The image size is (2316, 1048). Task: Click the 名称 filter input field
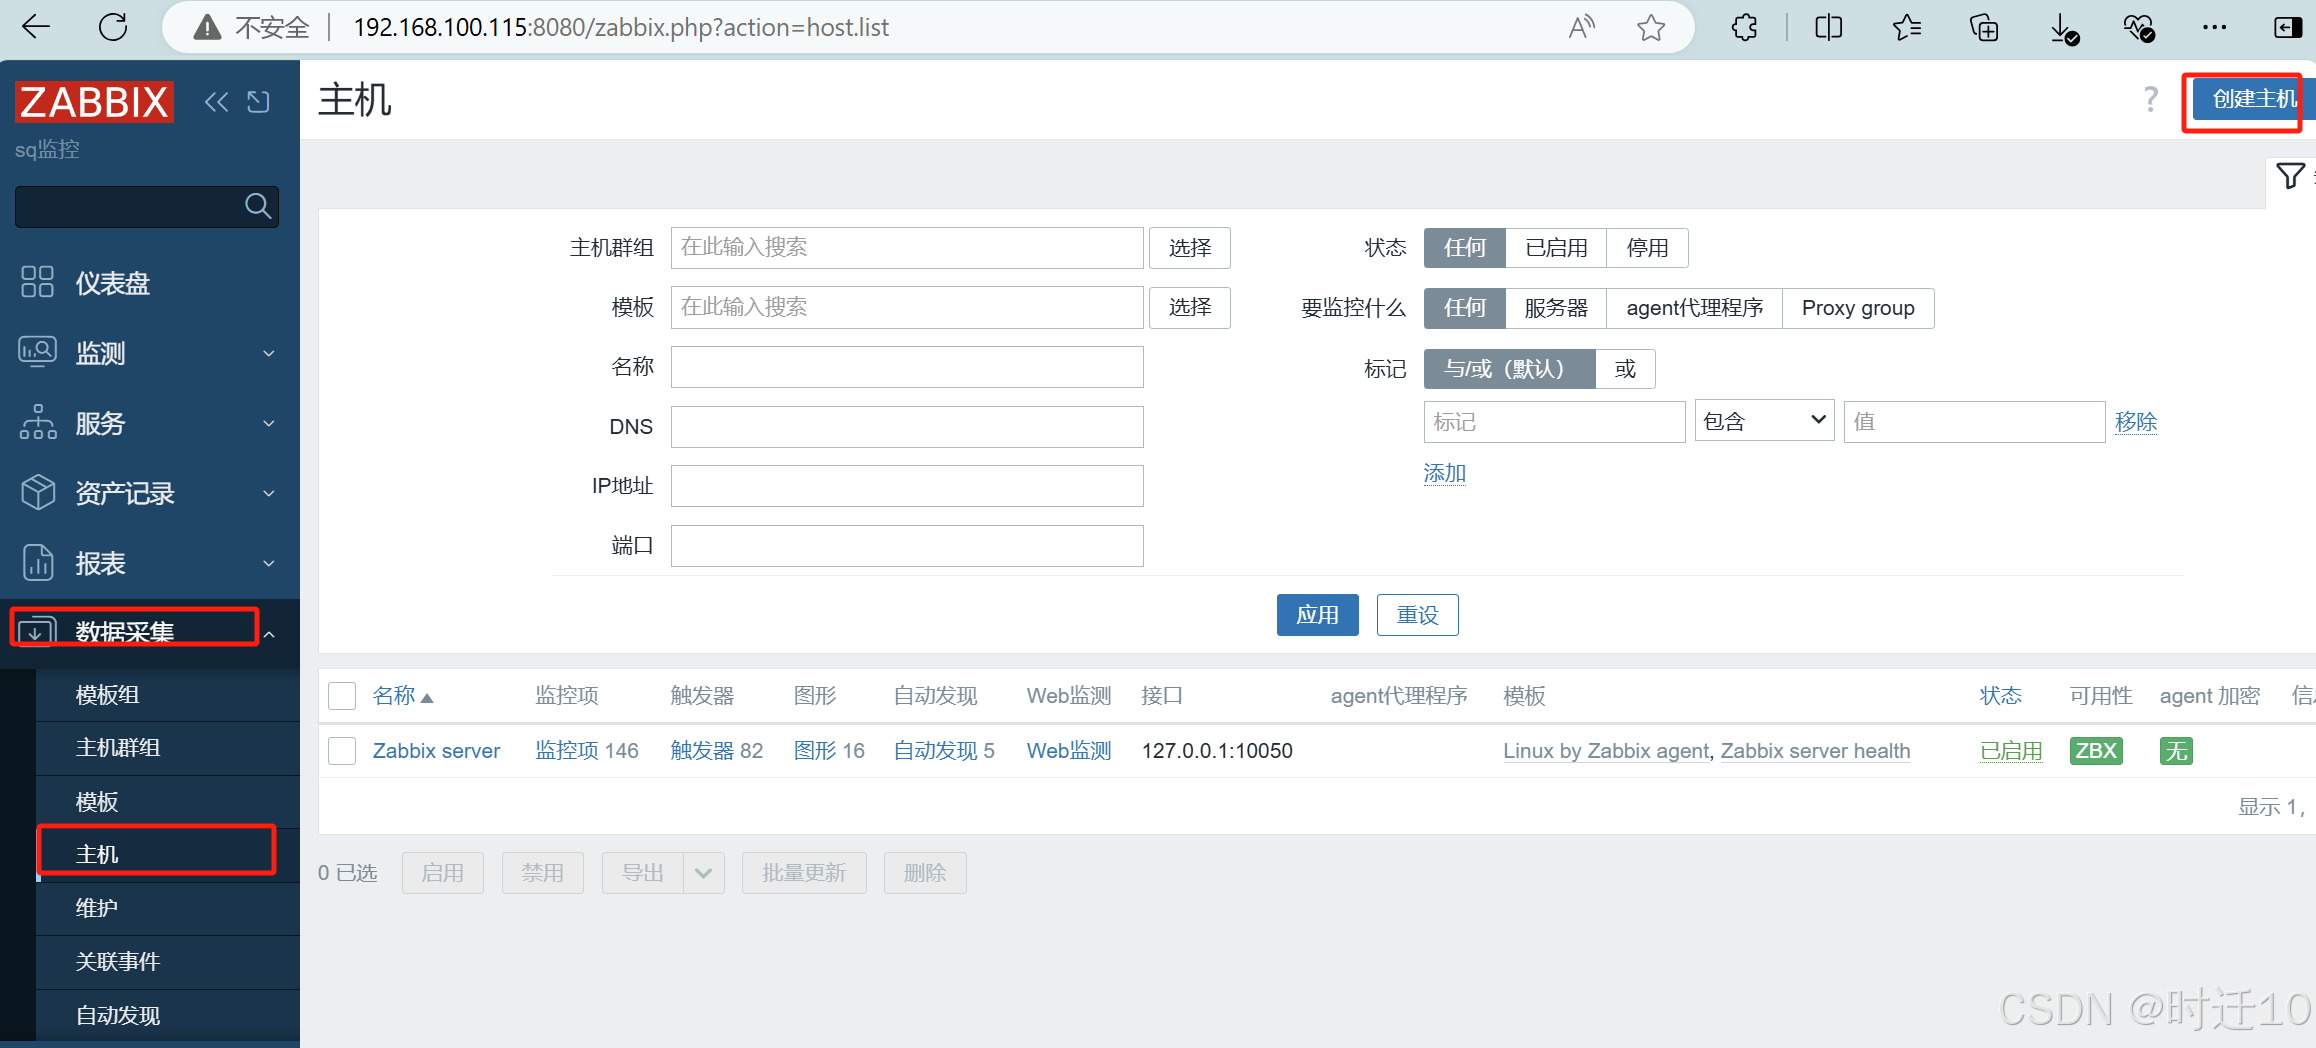907,367
